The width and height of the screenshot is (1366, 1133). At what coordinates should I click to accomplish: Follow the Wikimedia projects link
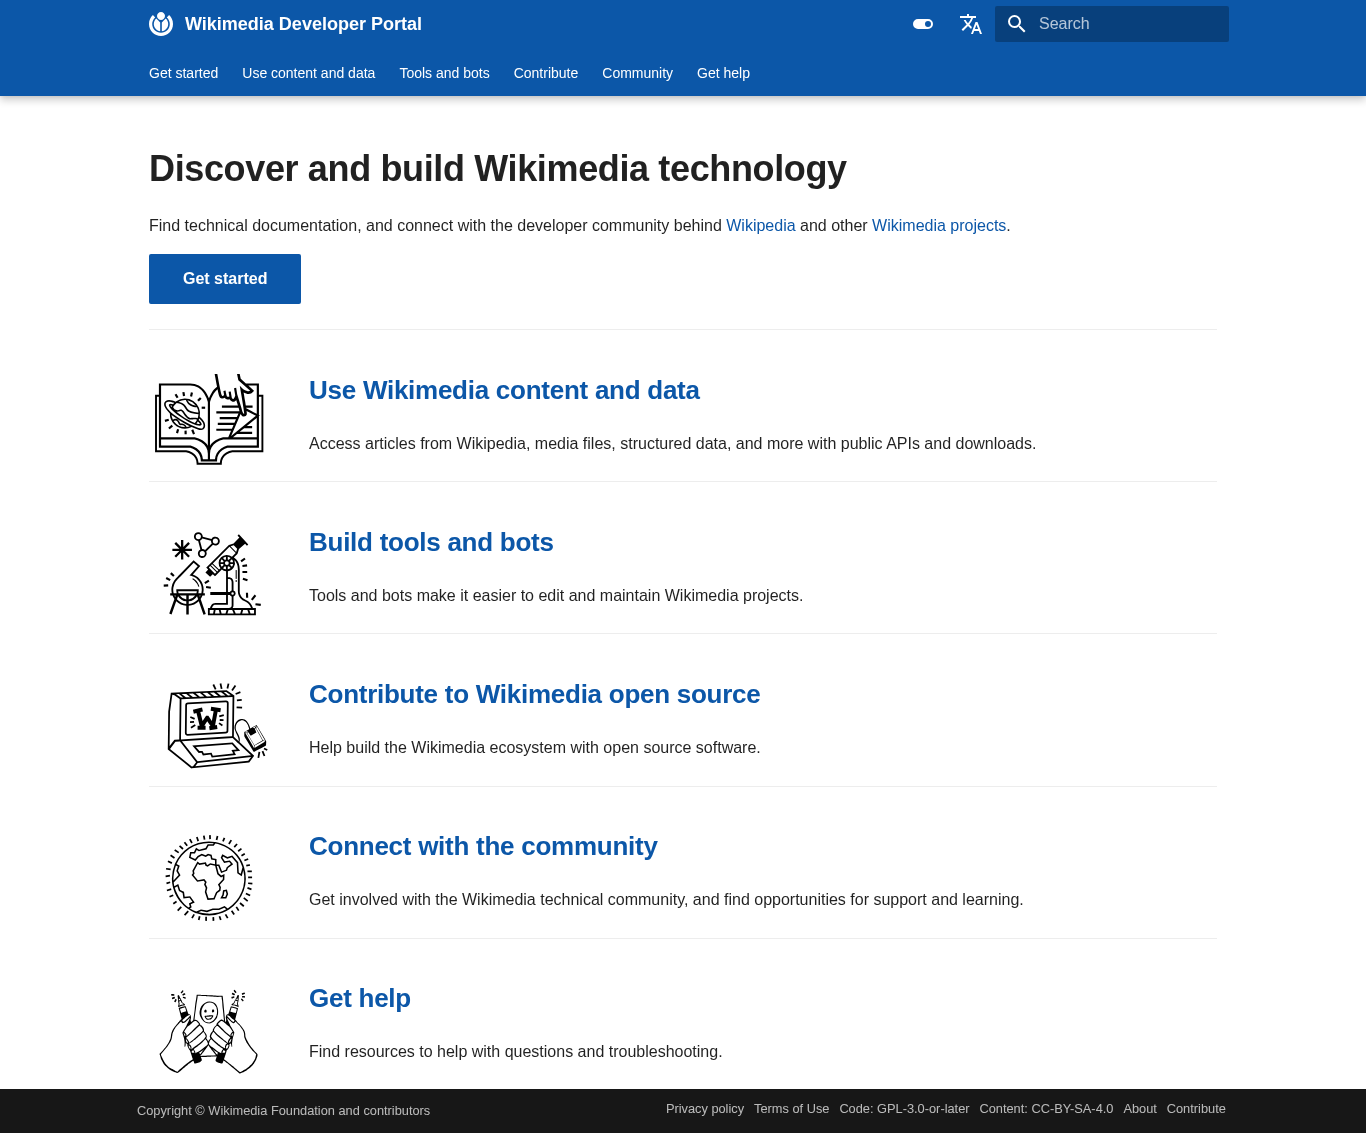click(939, 226)
